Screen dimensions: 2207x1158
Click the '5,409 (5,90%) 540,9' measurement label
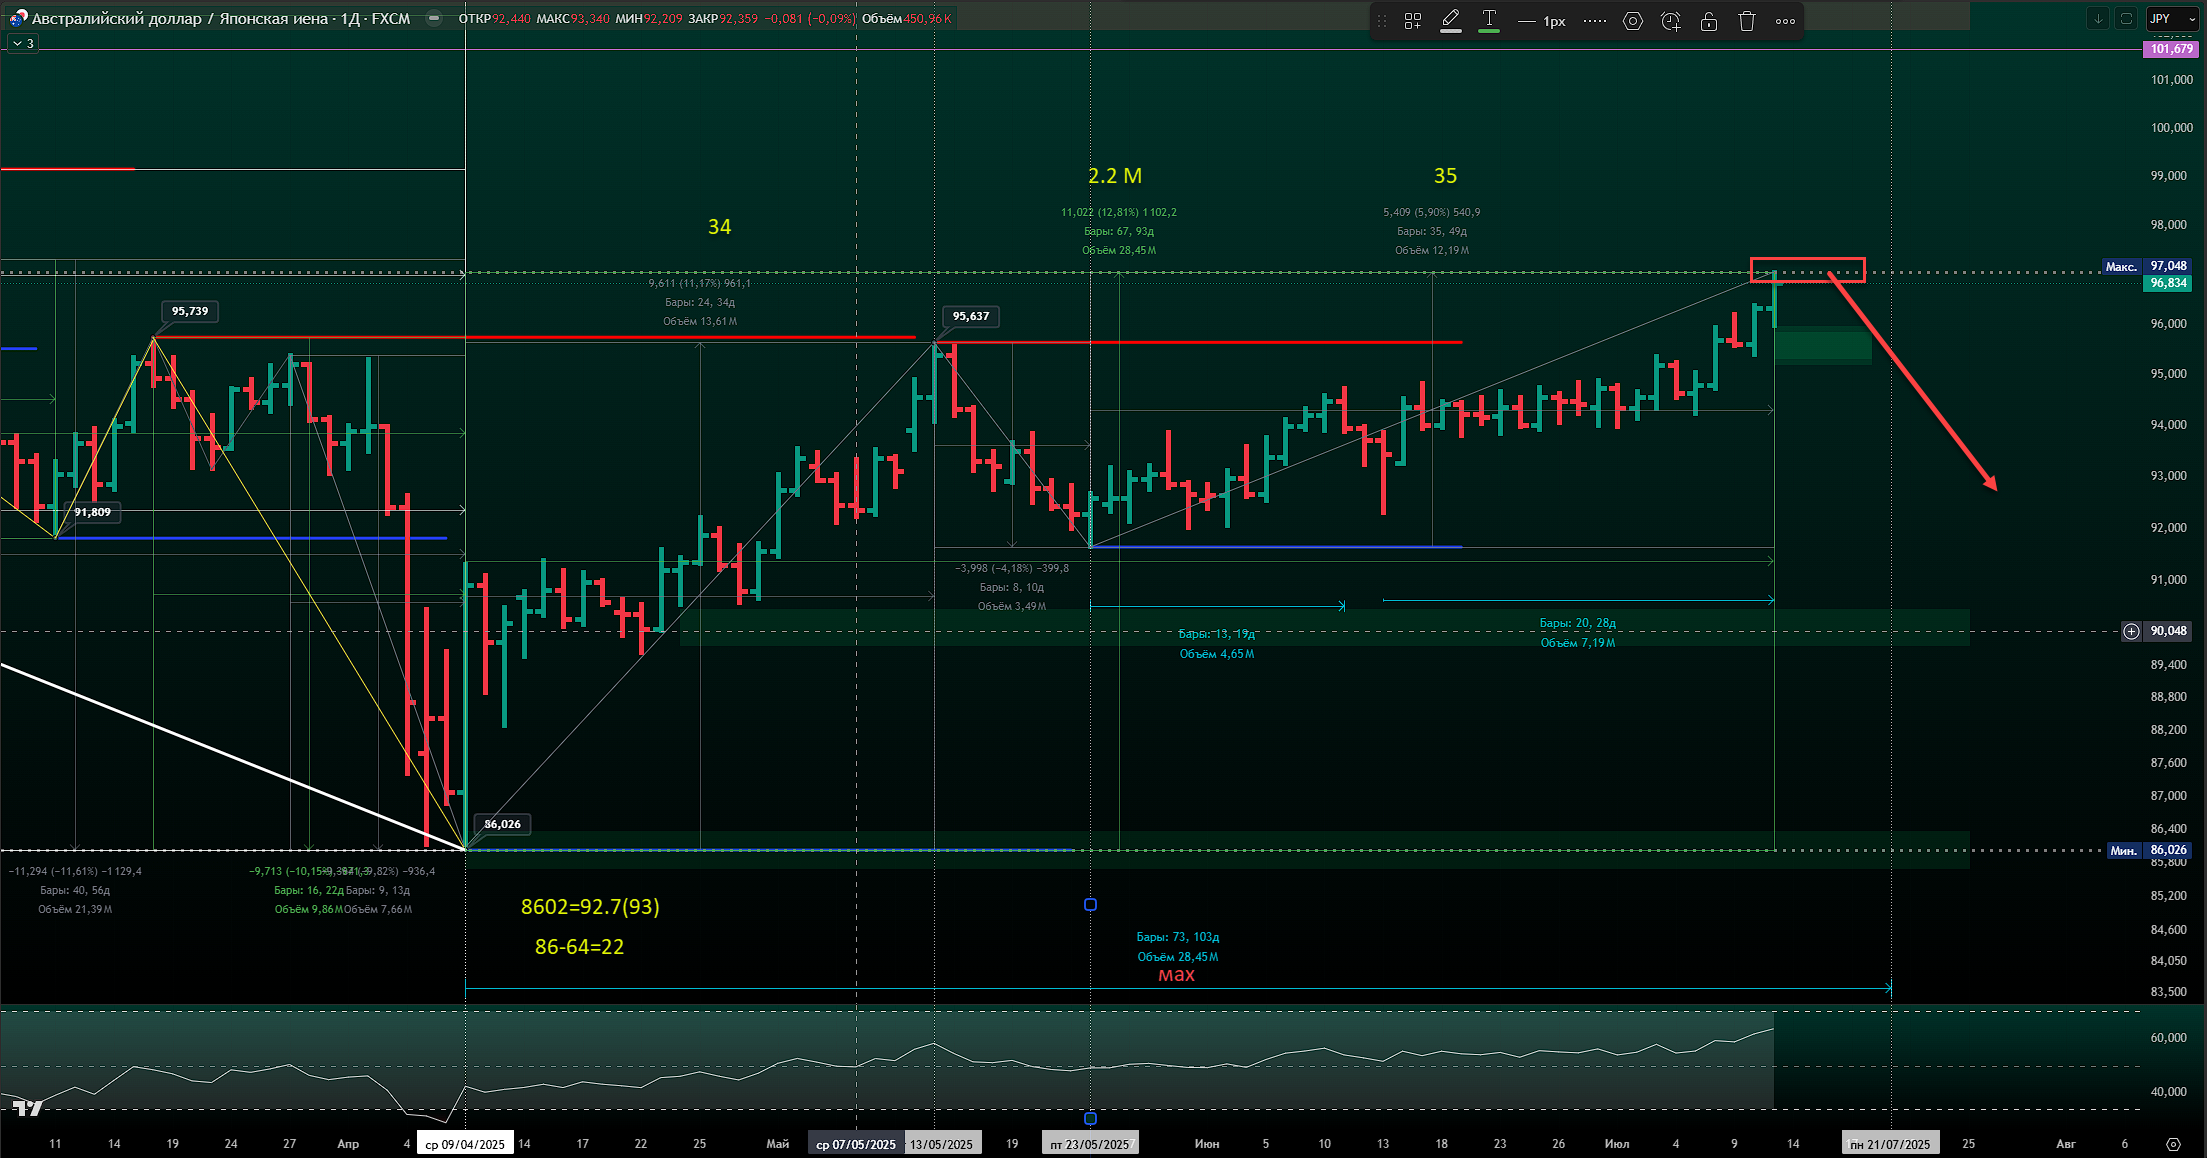coord(1432,212)
